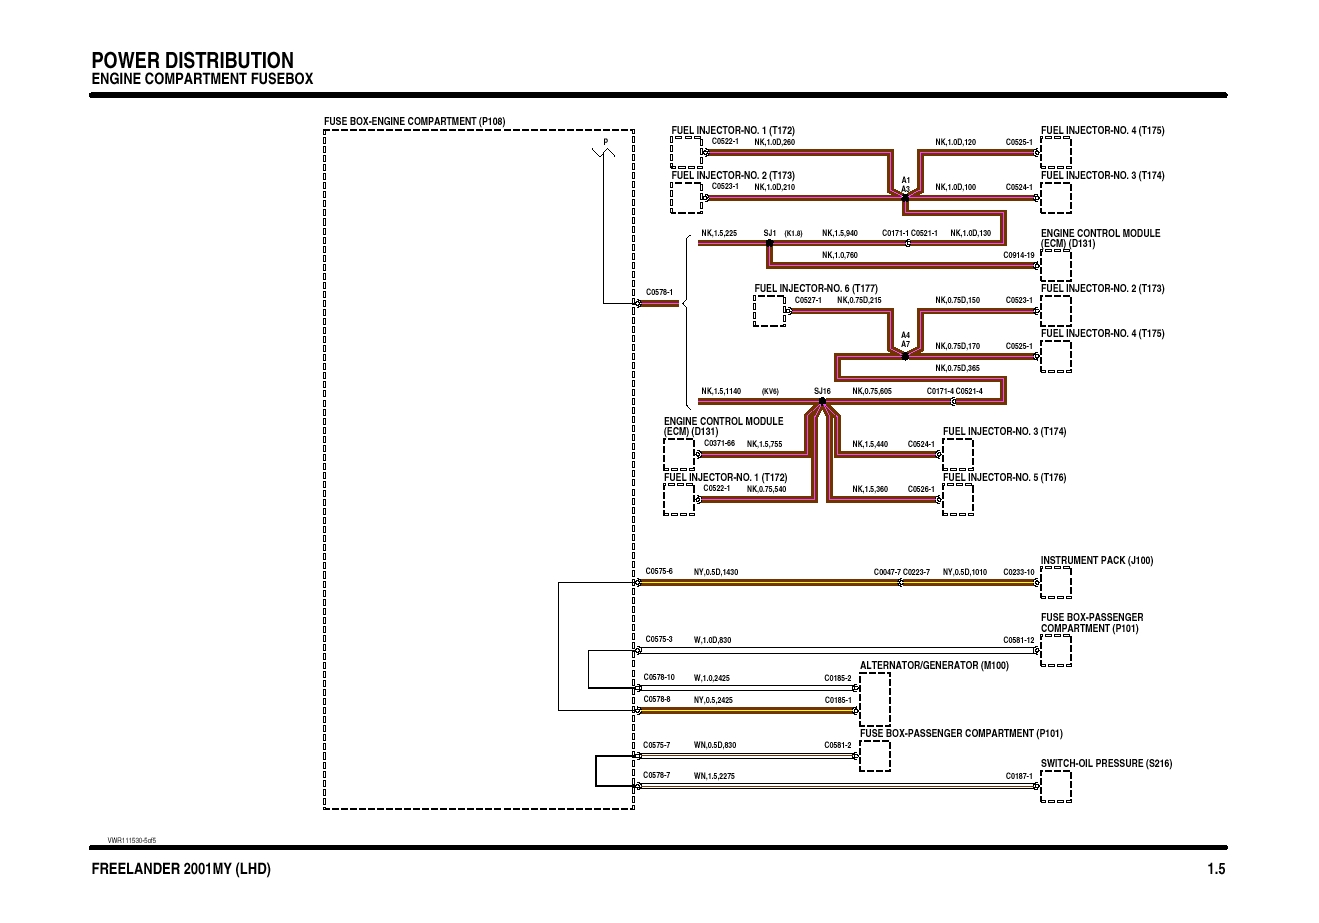1319x923 pixels.
Task: Click the page number 1.5
Action: (1215, 869)
